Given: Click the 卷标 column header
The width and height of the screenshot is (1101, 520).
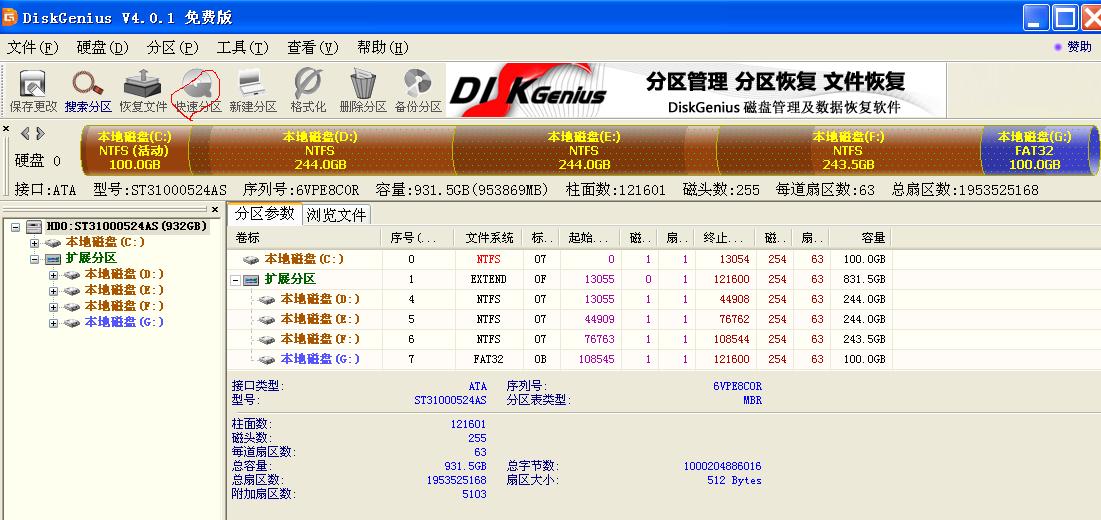Looking at the screenshot, I should coord(305,238).
